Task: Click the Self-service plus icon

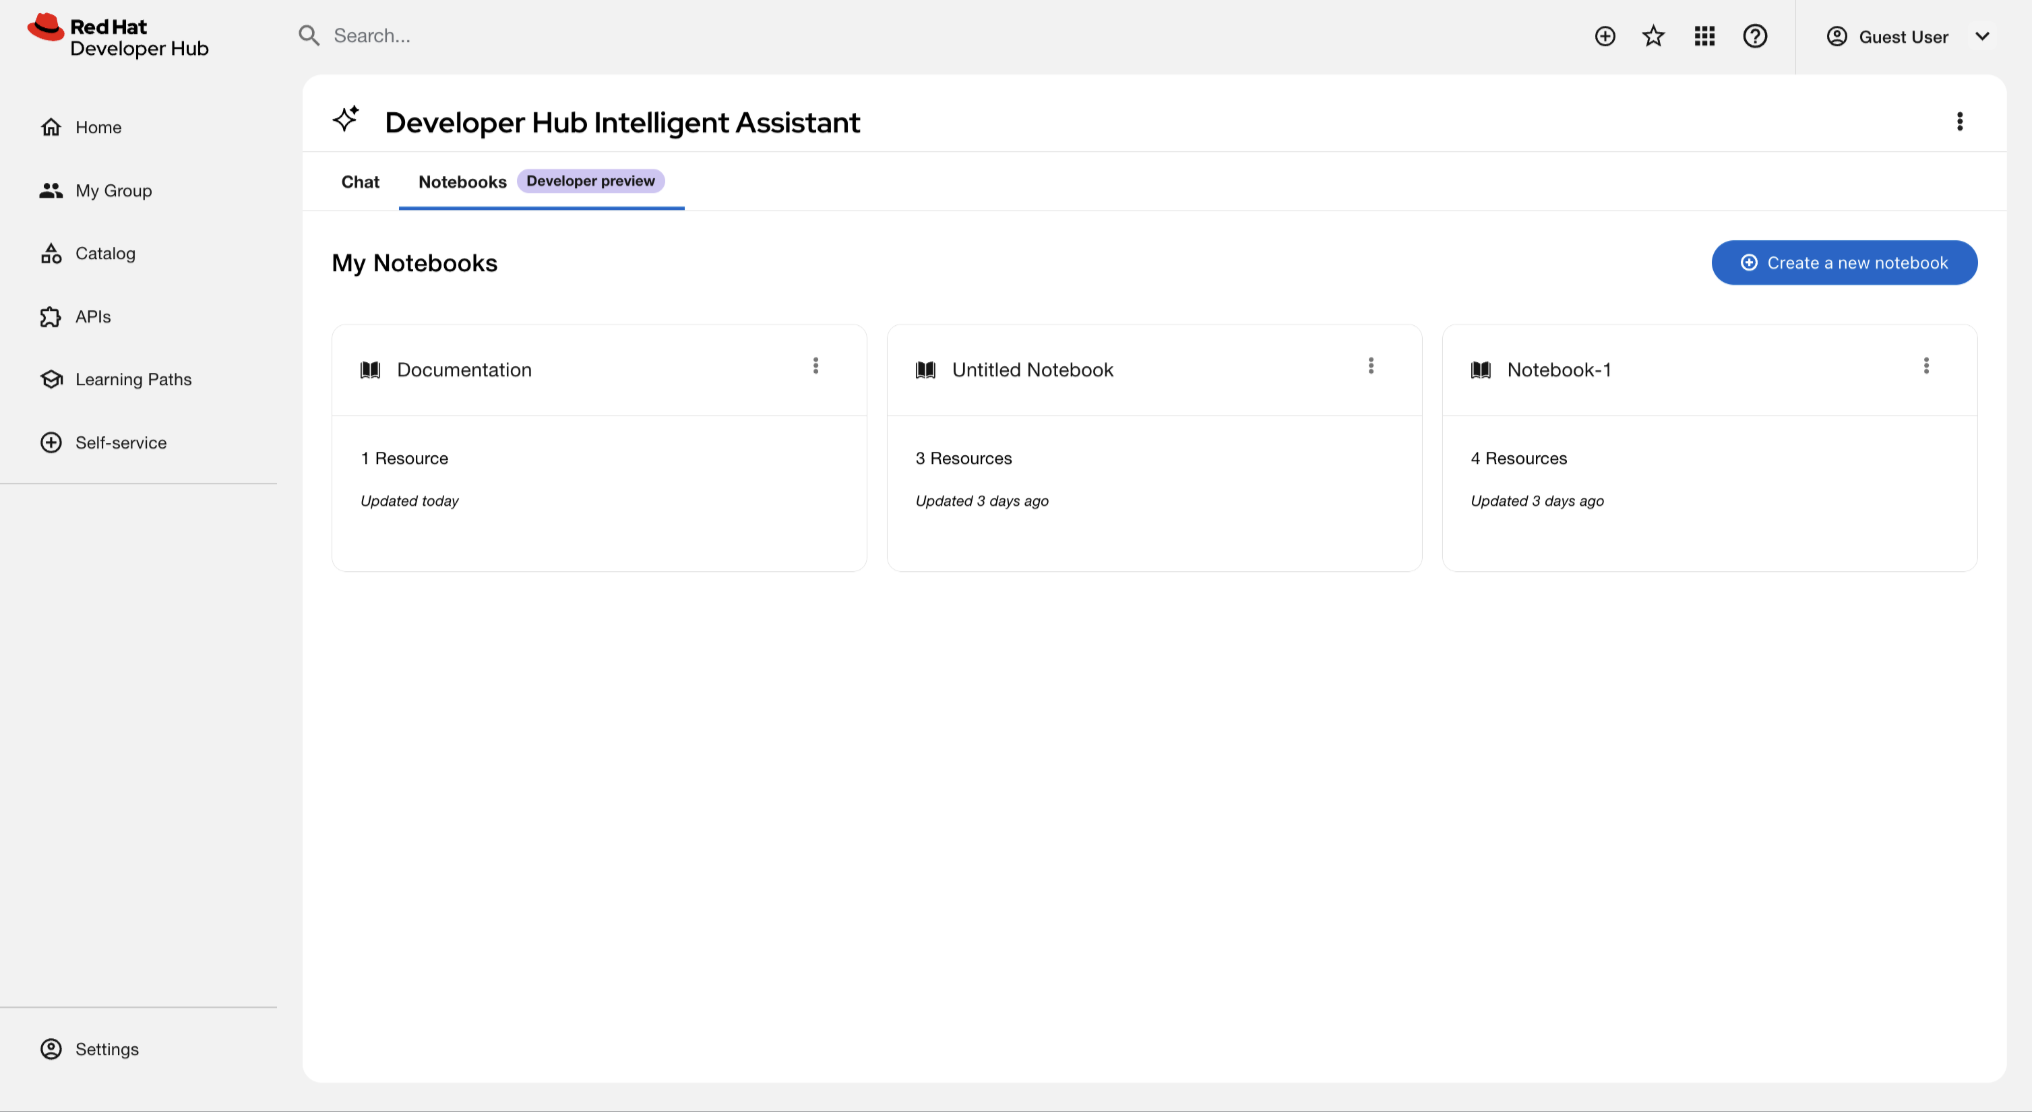Action: click(x=51, y=442)
